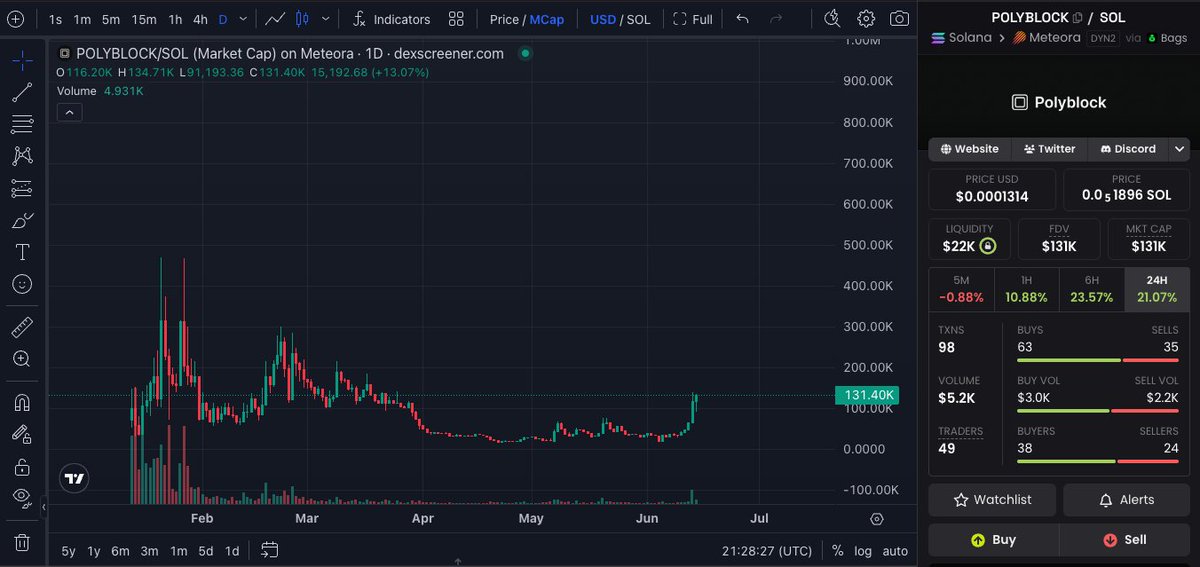Collapse the left drawing toolbar arrow
The image size is (1200, 567).
[x=44, y=508]
